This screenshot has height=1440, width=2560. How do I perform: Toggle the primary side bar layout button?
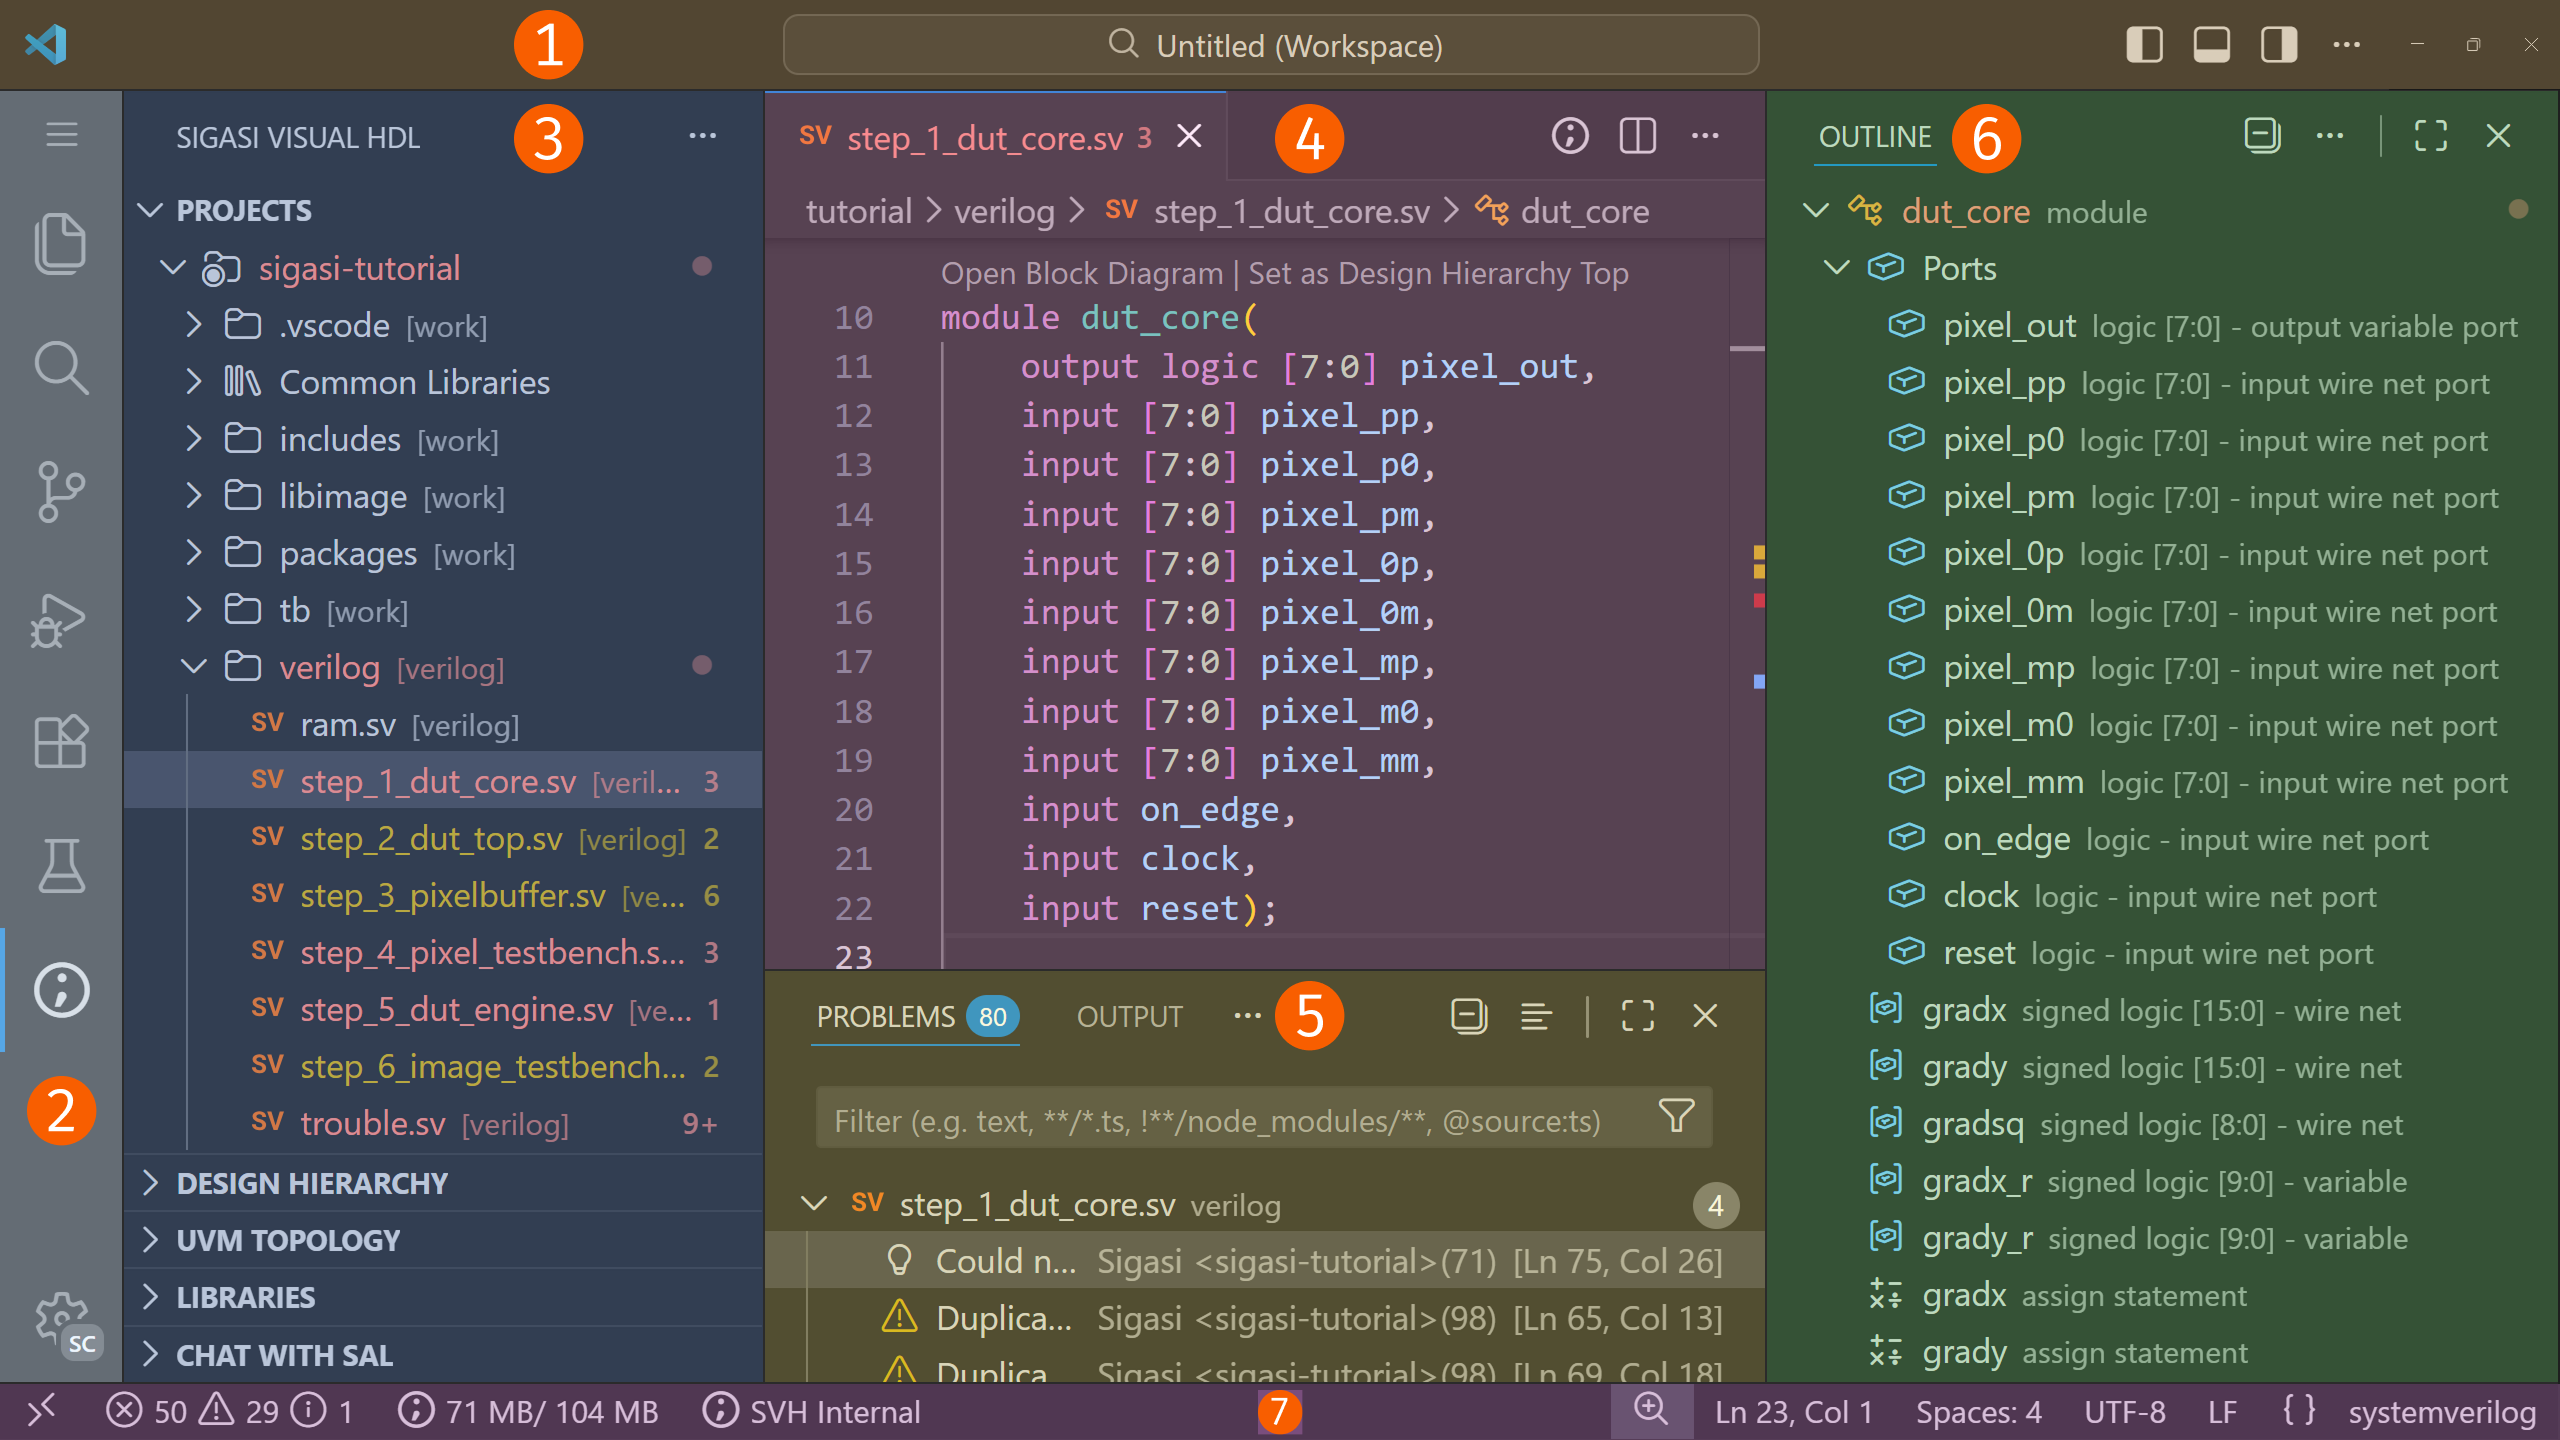[2144, 45]
